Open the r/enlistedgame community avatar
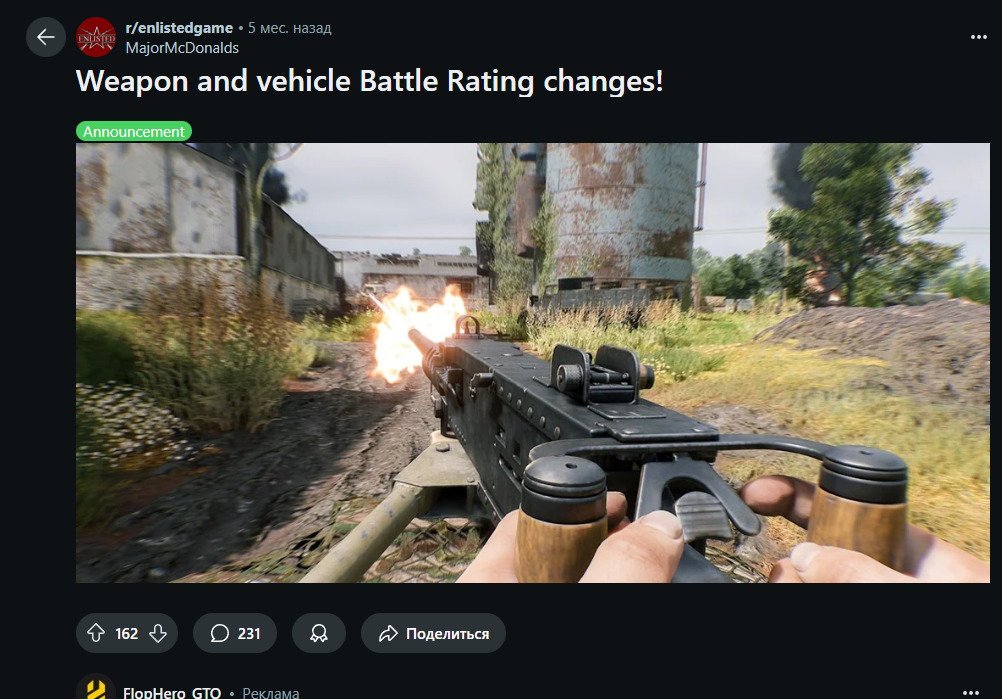This screenshot has height=699, width=1002. coord(96,37)
